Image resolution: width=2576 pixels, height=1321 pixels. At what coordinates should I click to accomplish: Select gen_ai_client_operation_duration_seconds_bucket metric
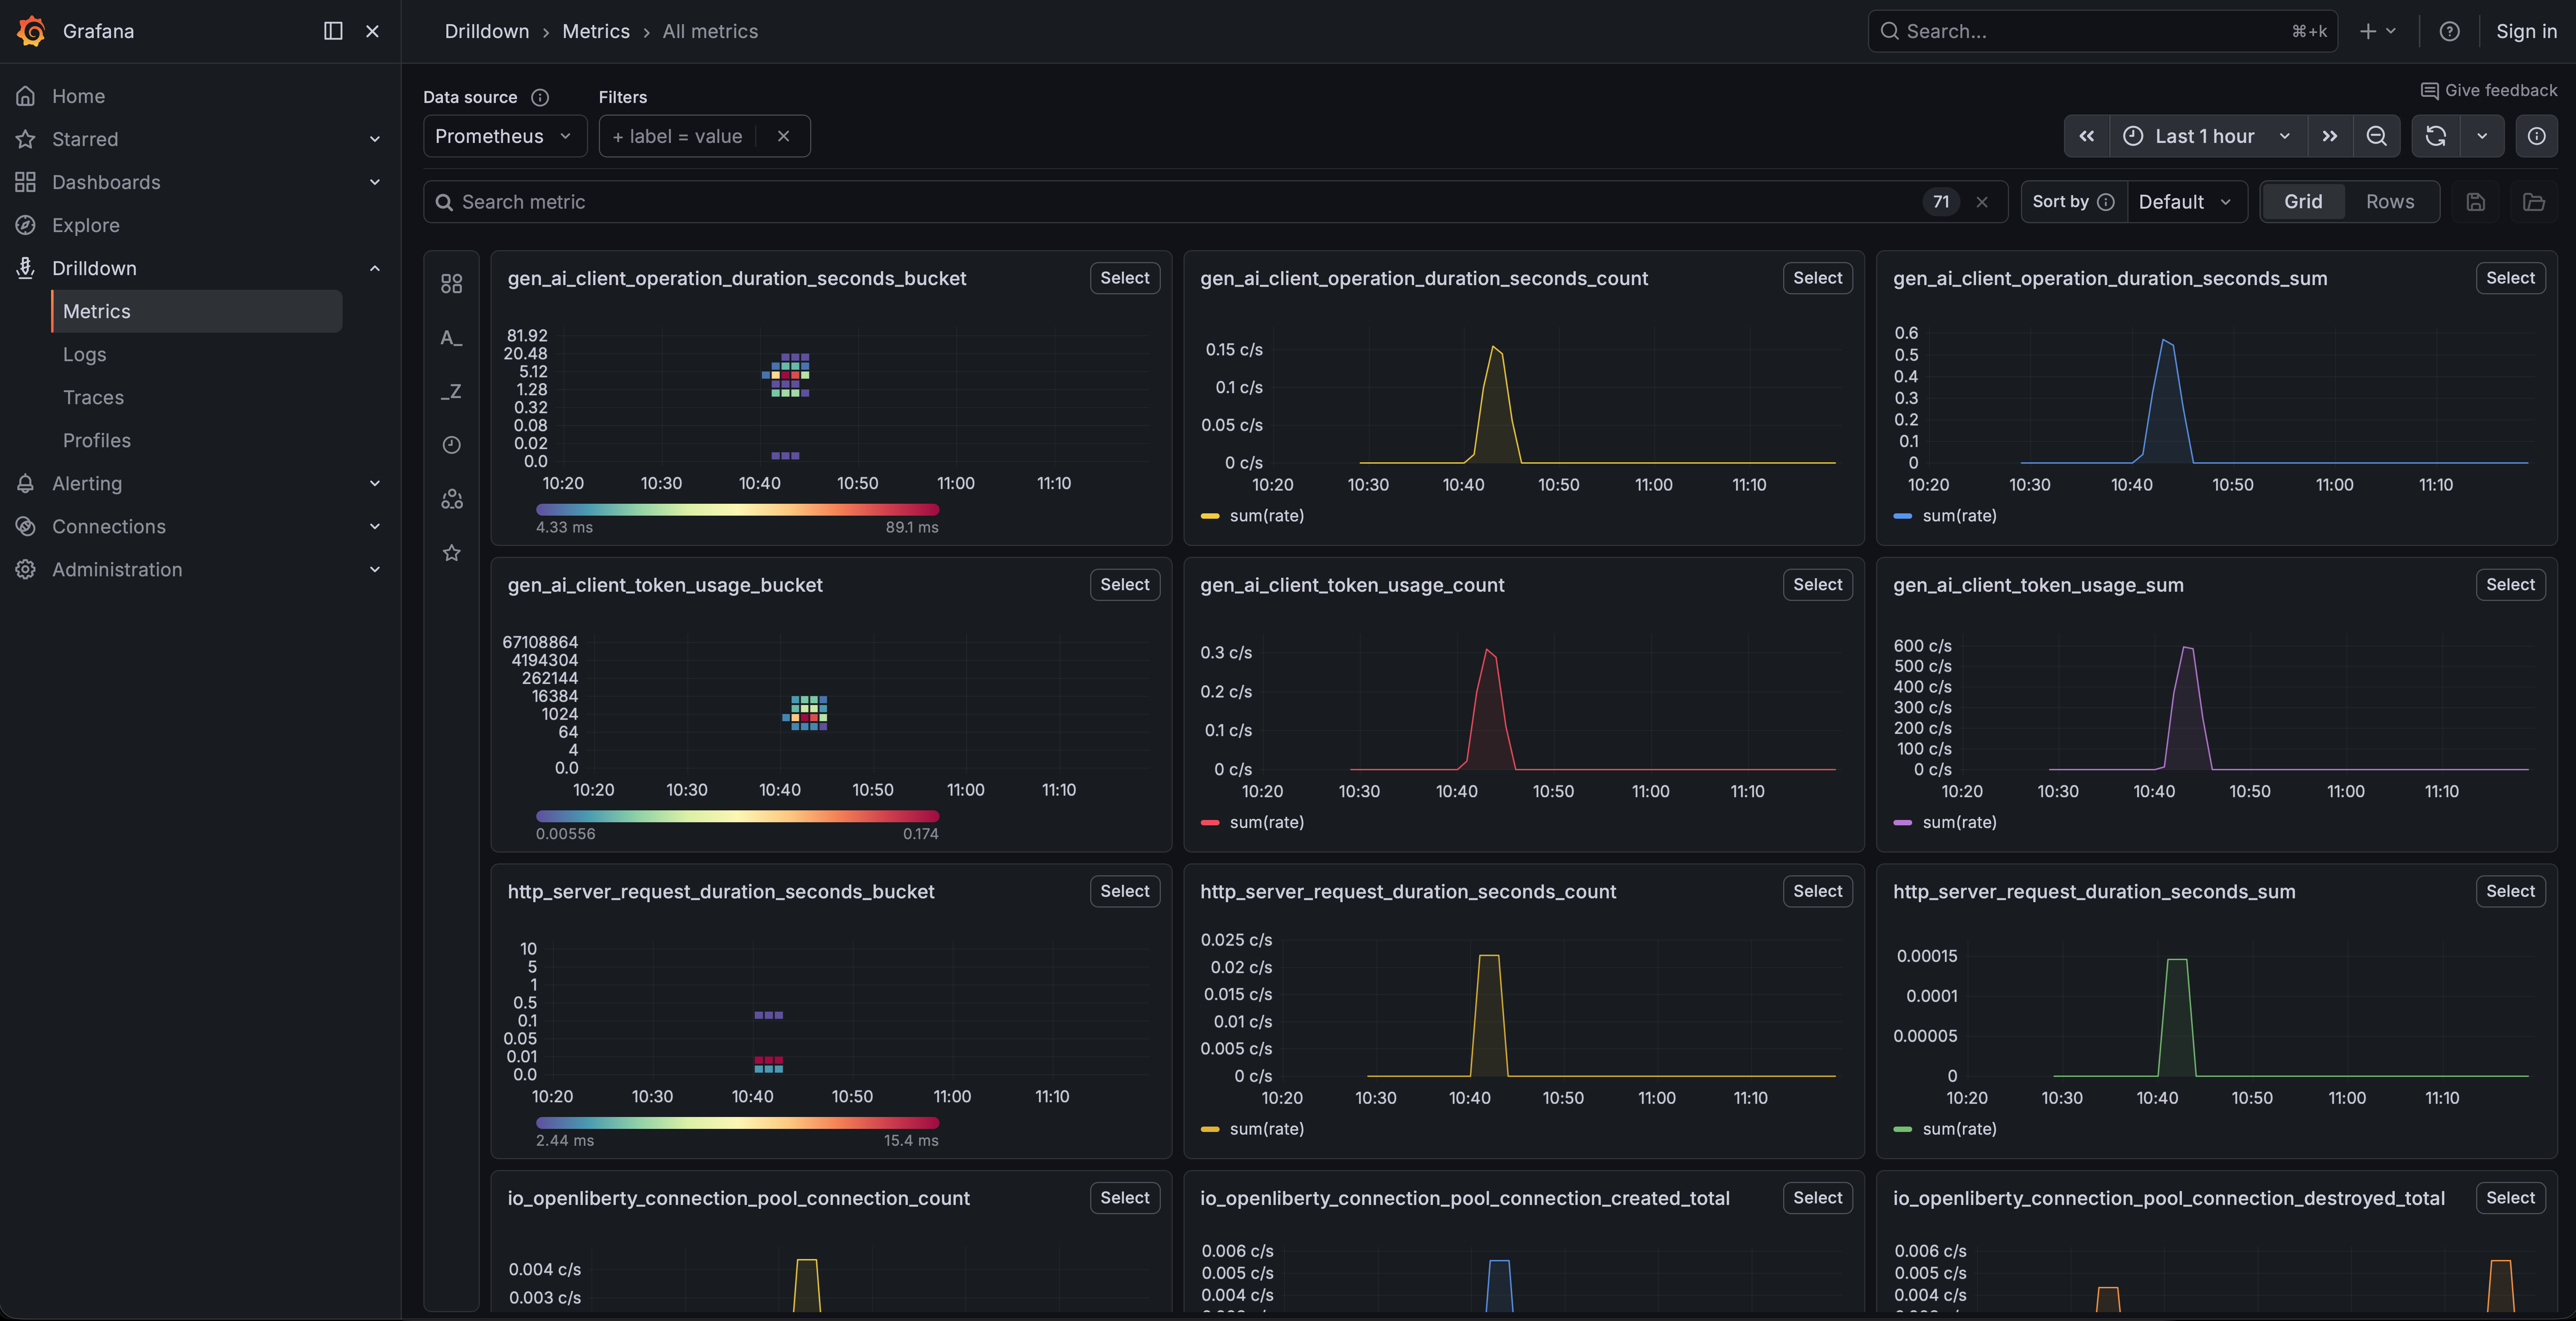[x=1125, y=278]
